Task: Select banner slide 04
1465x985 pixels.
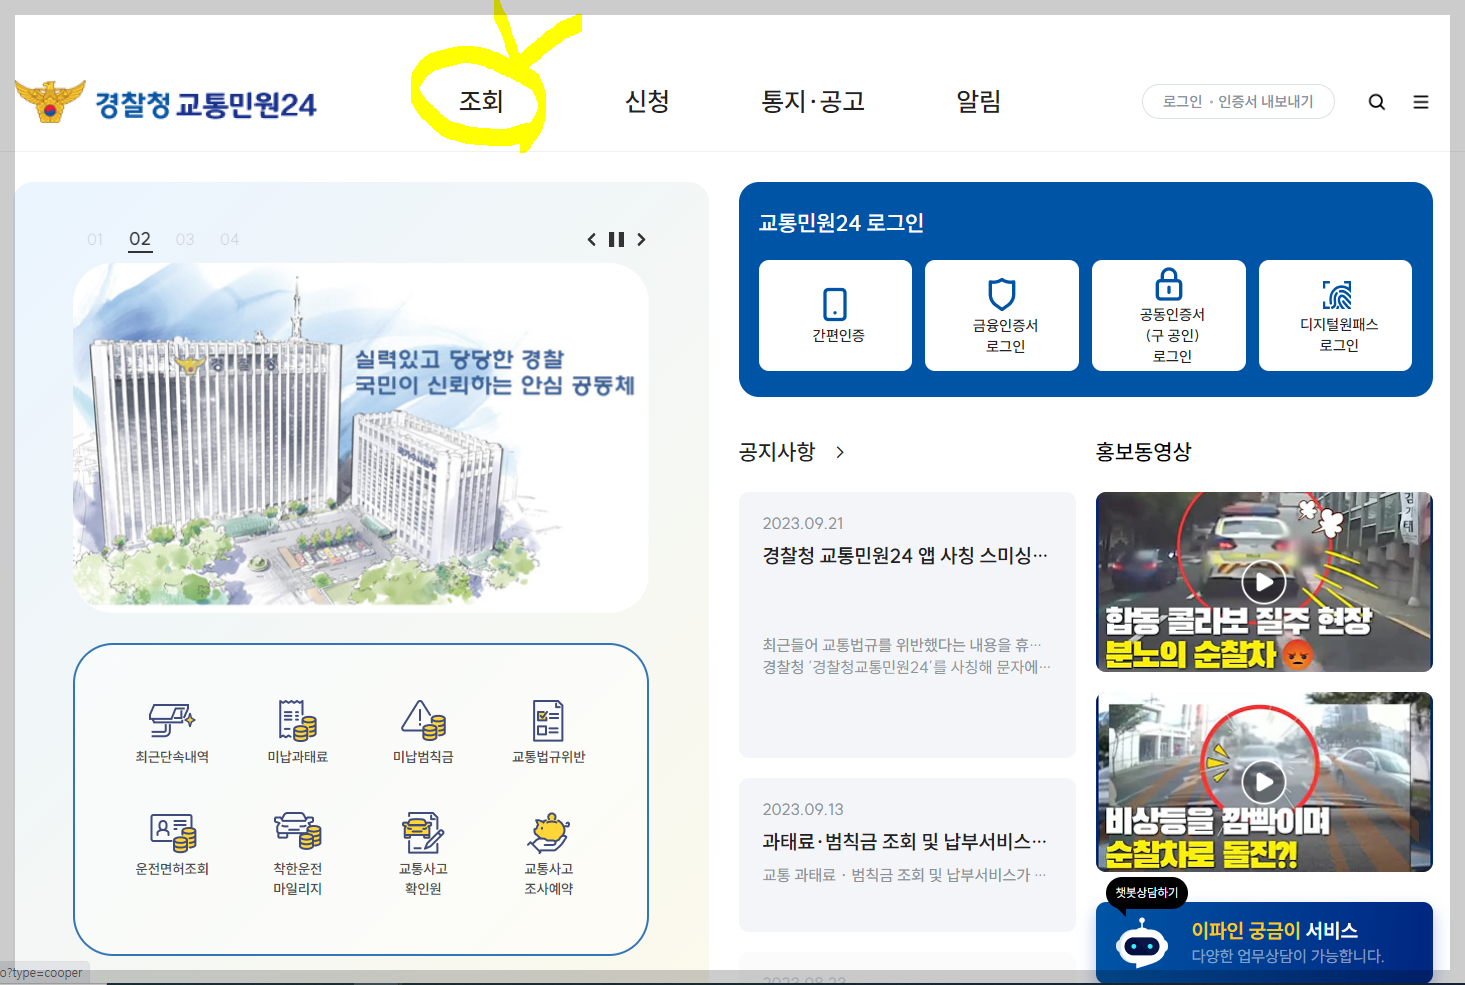Action: pos(230,239)
